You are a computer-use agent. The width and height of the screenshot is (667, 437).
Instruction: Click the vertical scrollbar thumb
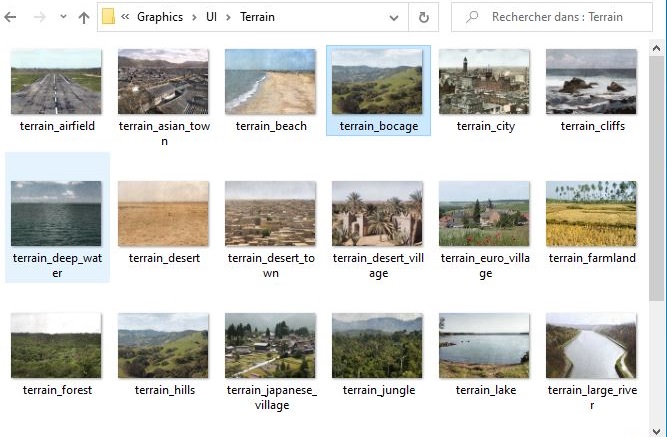(x=656, y=178)
